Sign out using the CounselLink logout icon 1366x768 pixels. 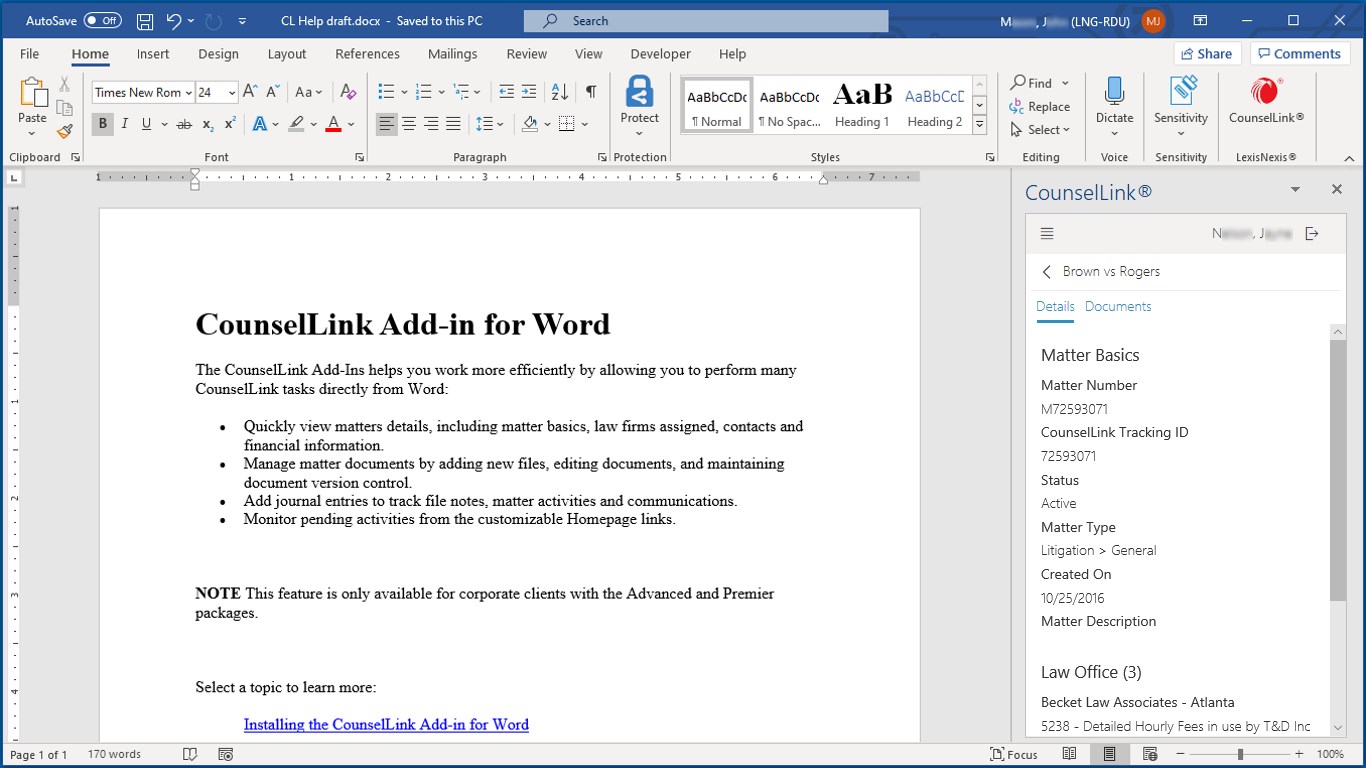pos(1312,234)
